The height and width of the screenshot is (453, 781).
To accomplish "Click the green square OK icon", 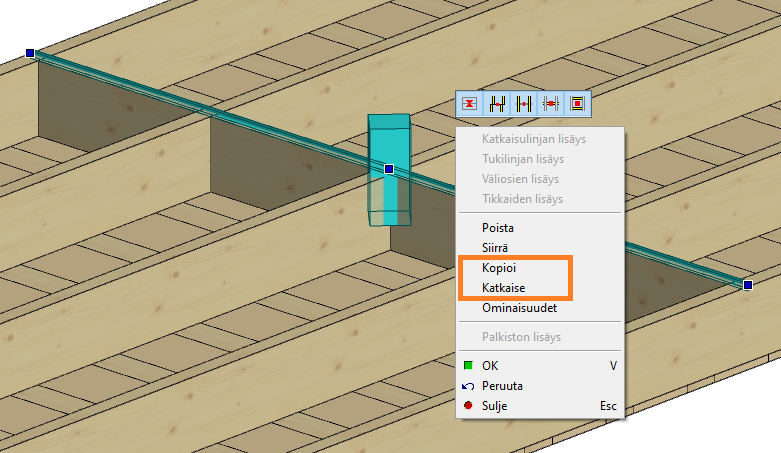I will coord(468,366).
